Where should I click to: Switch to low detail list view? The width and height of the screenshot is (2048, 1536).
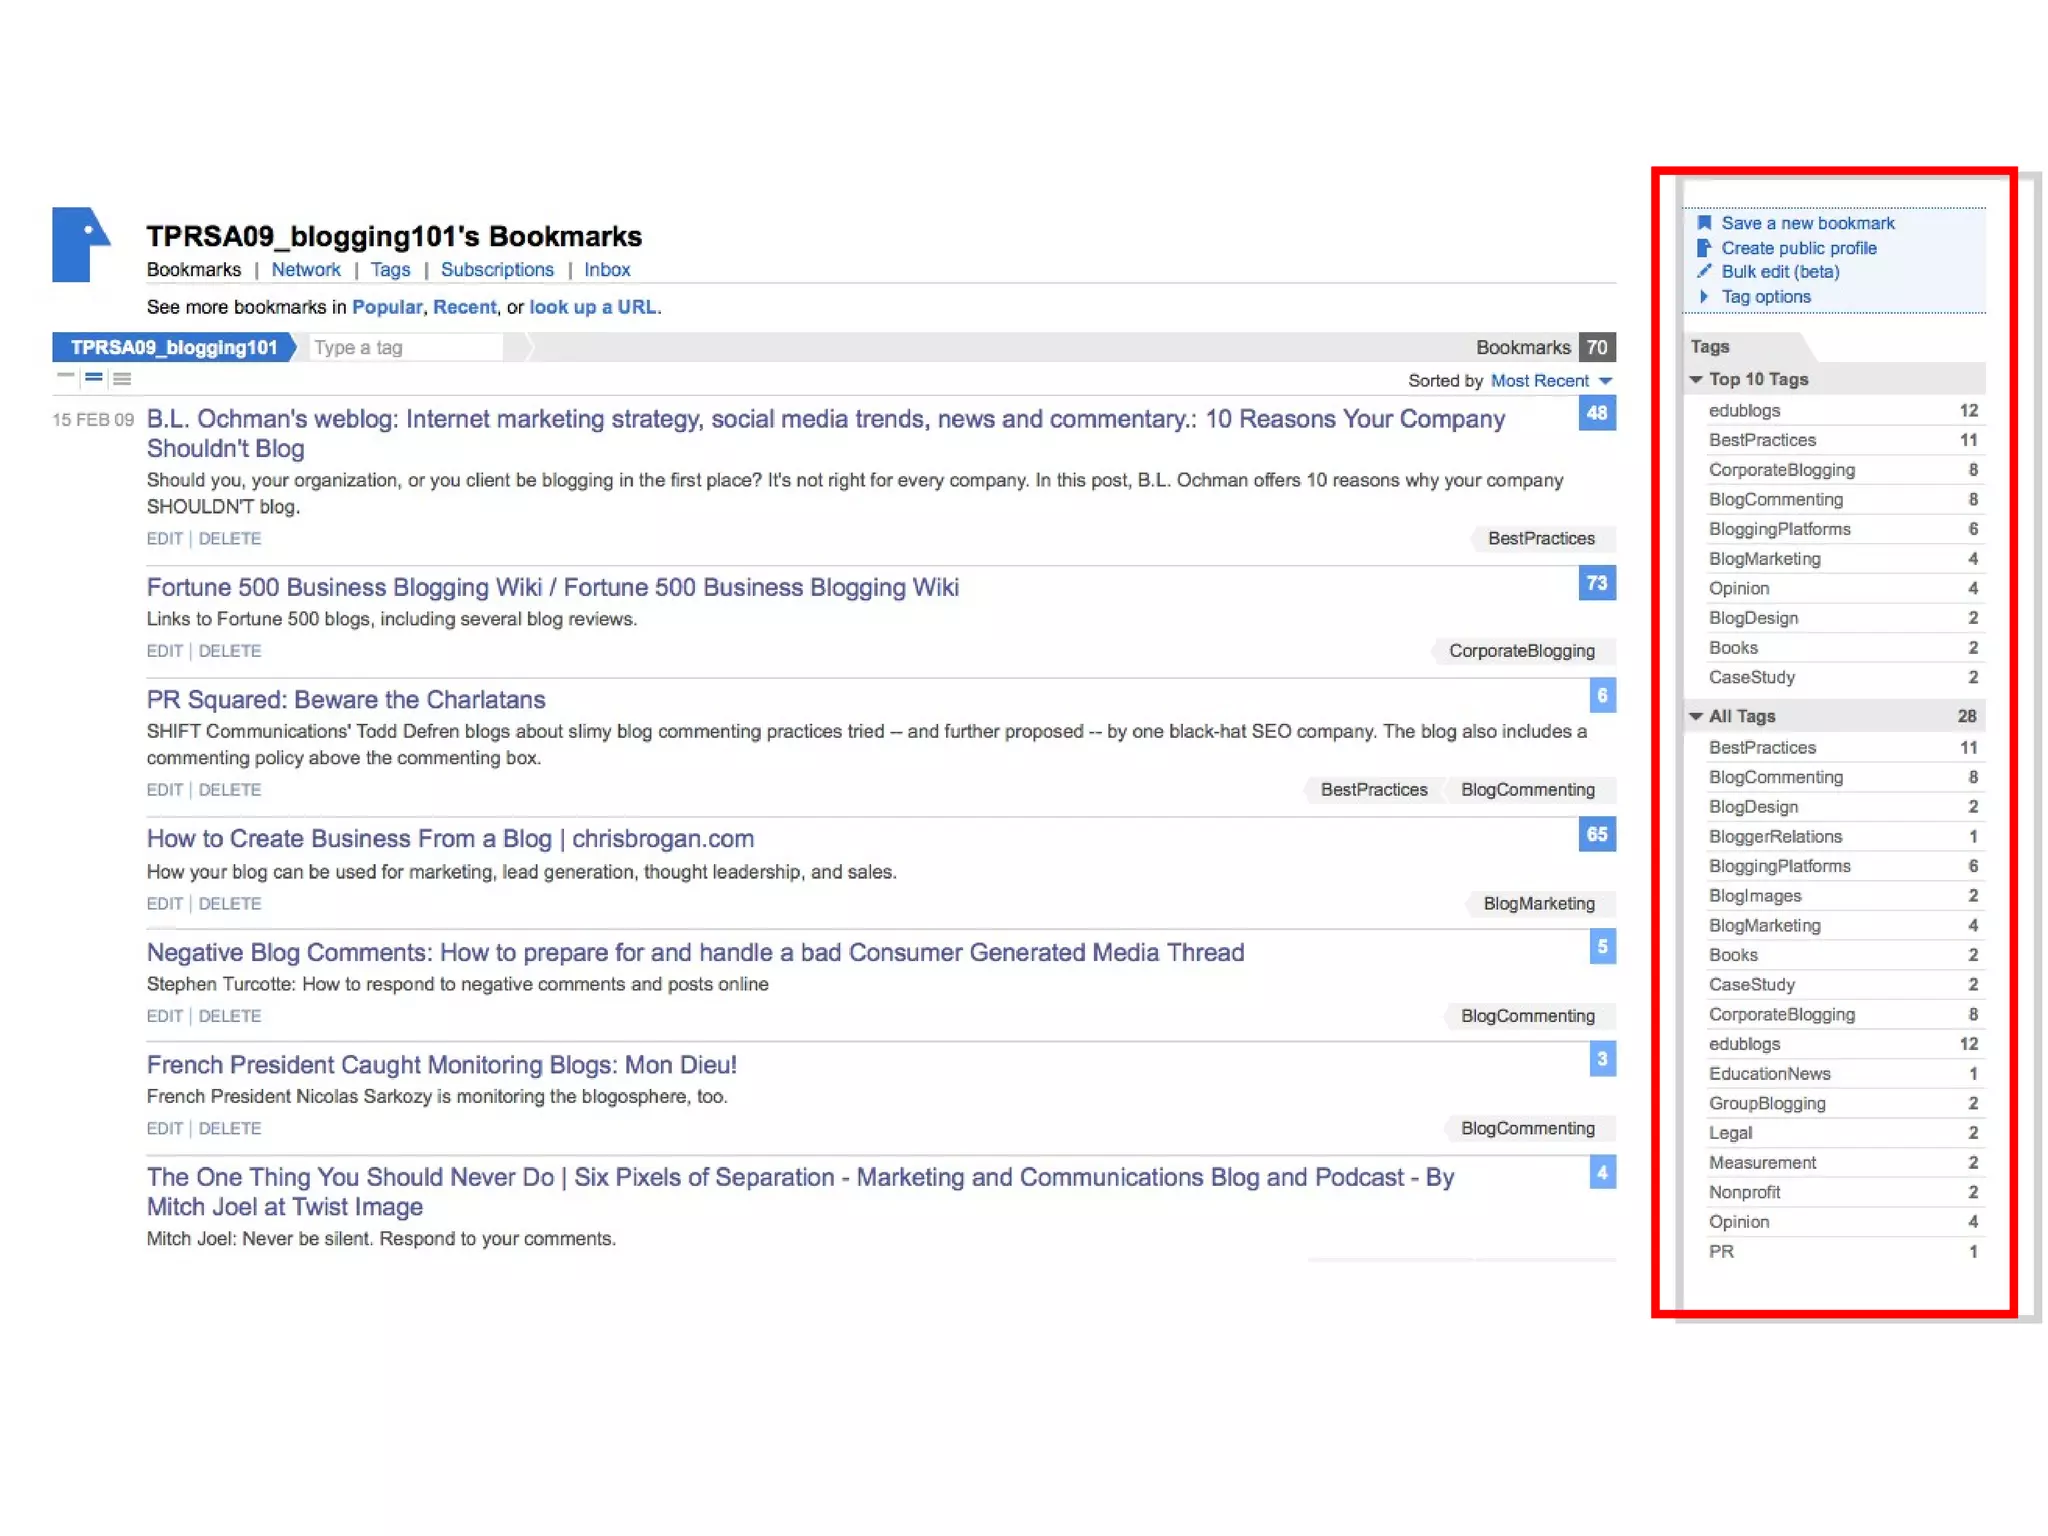(x=66, y=377)
